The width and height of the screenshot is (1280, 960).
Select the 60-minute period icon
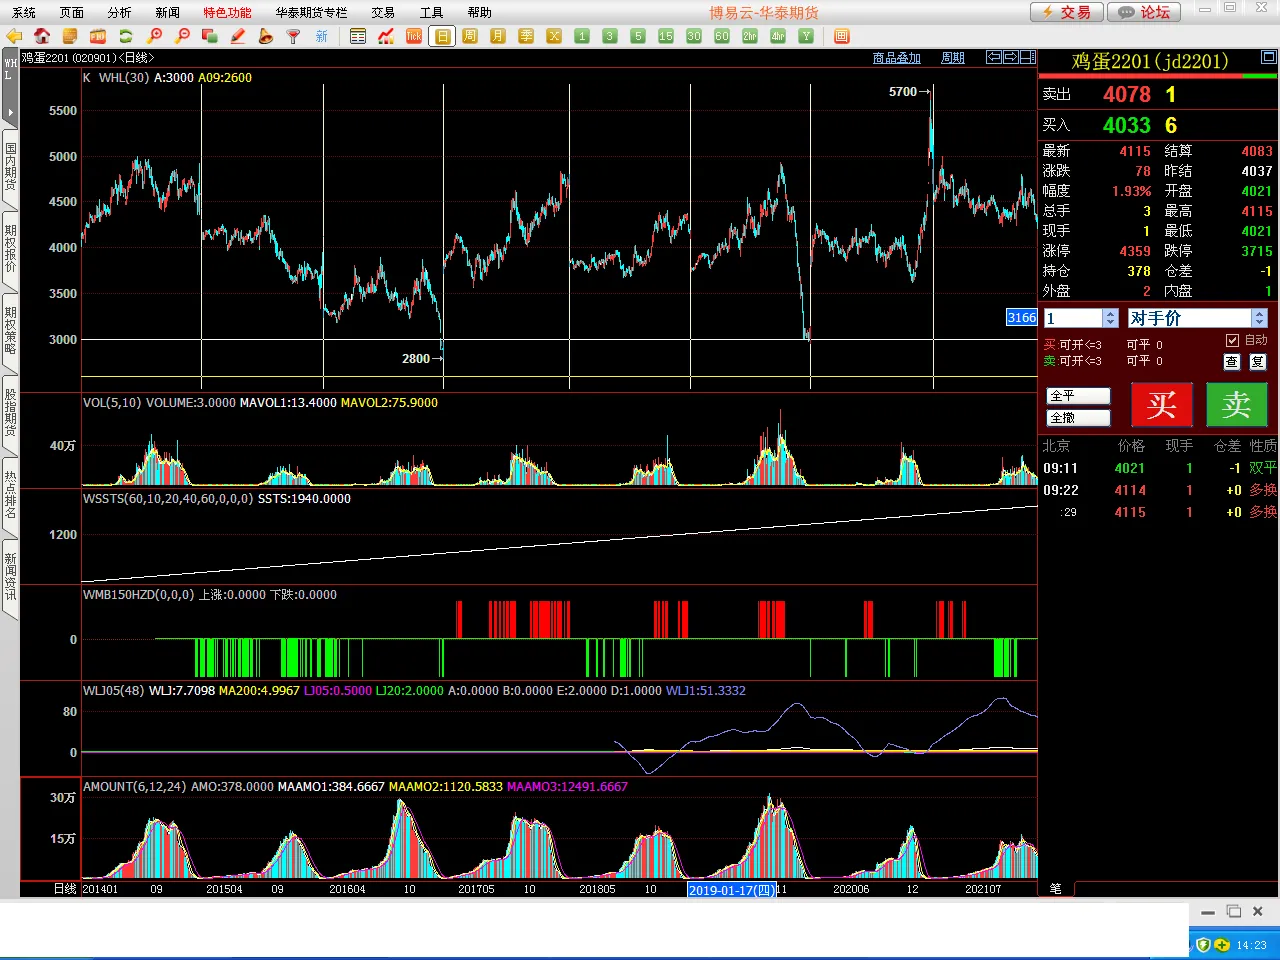point(722,36)
